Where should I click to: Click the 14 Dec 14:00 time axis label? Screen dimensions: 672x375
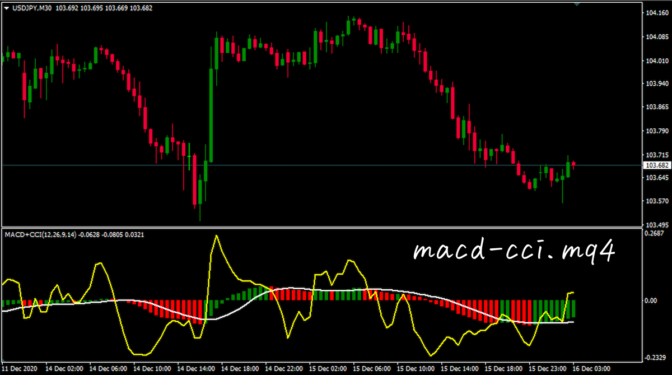point(196,369)
